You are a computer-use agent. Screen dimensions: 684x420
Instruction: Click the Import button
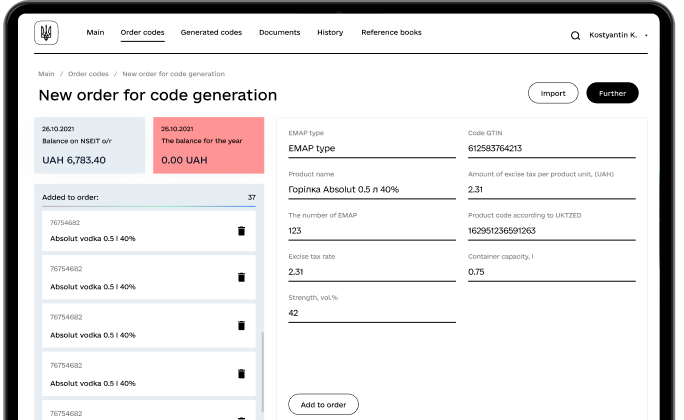coord(553,93)
